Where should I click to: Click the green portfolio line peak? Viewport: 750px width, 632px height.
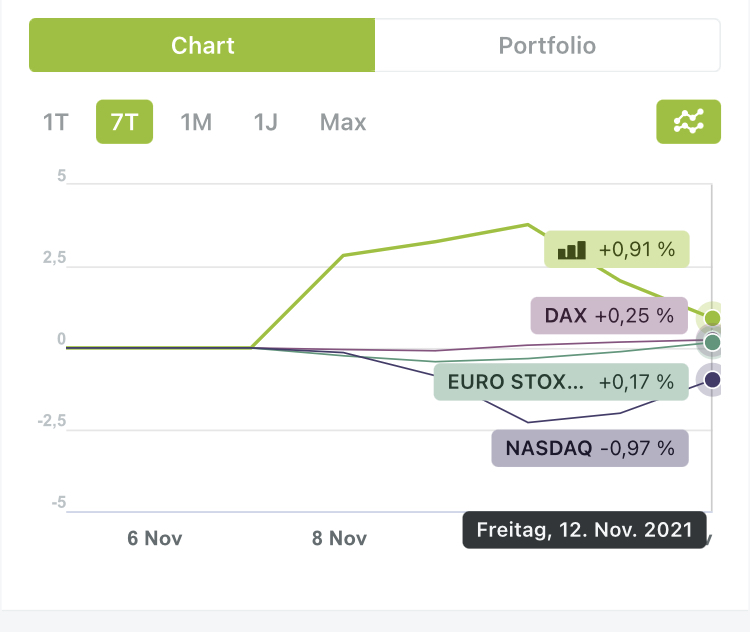[528, 224]
